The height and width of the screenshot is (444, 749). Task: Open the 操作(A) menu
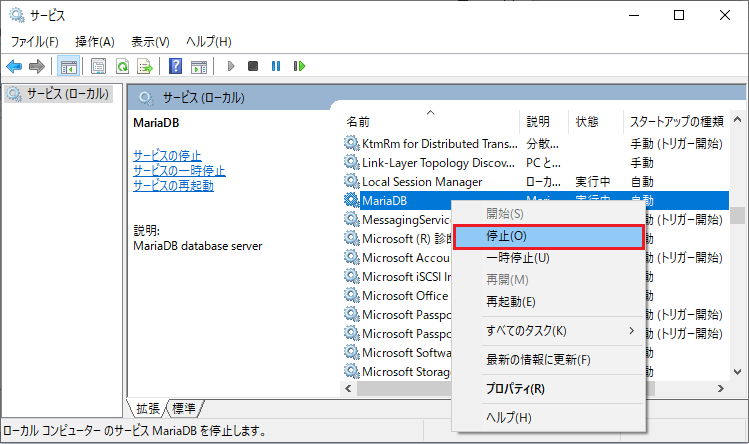tap(95, 41)
